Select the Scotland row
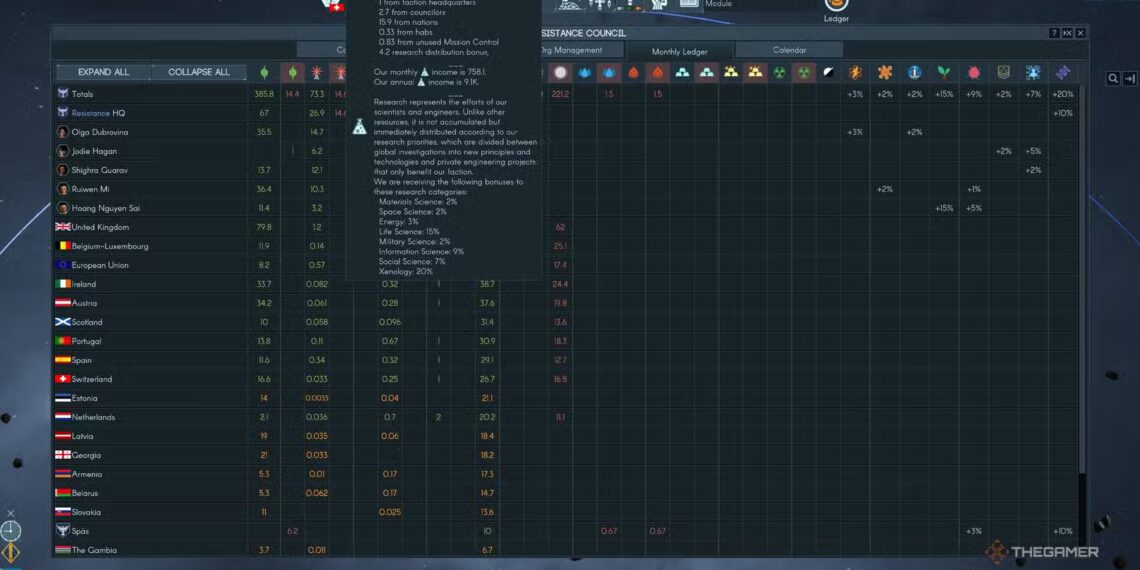 (566, 322)
